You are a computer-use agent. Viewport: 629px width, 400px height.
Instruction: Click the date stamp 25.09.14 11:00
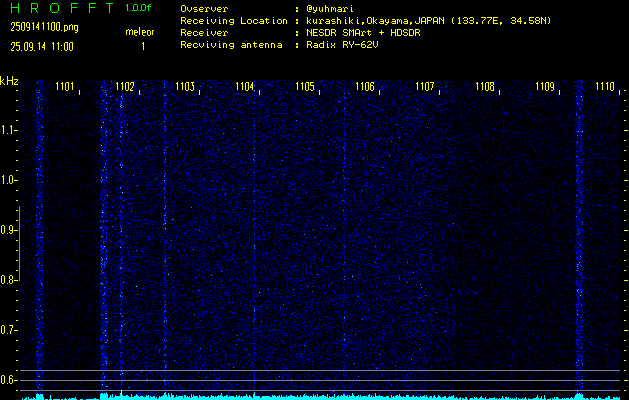(42, 47)
